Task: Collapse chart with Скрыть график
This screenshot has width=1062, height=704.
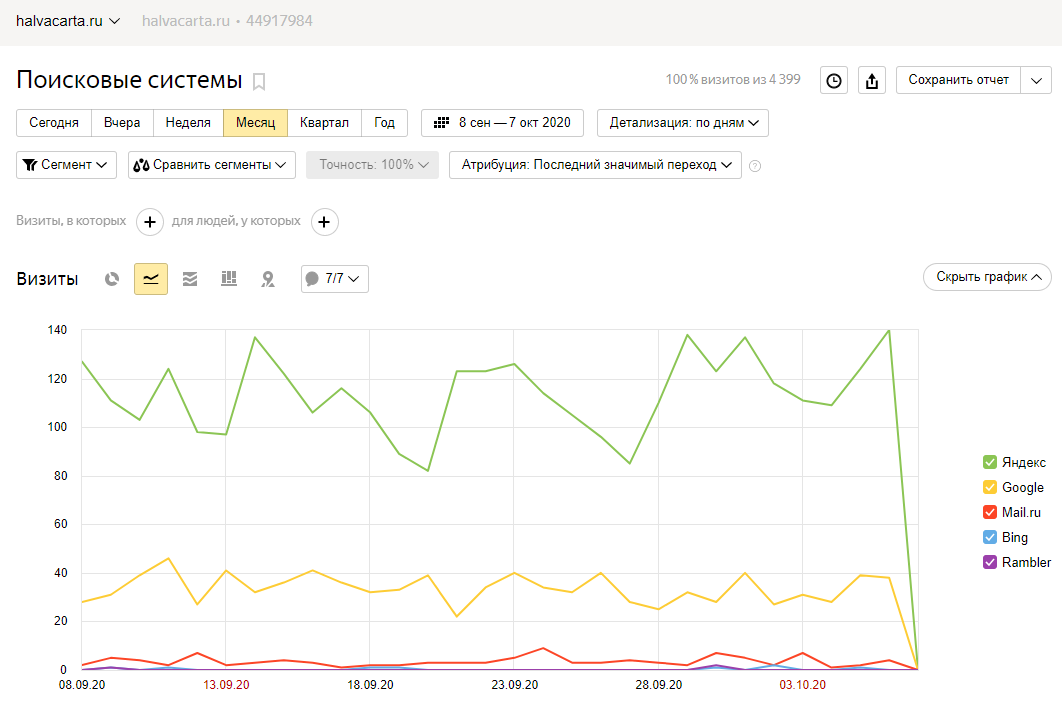Action: (x=987, y=277)
